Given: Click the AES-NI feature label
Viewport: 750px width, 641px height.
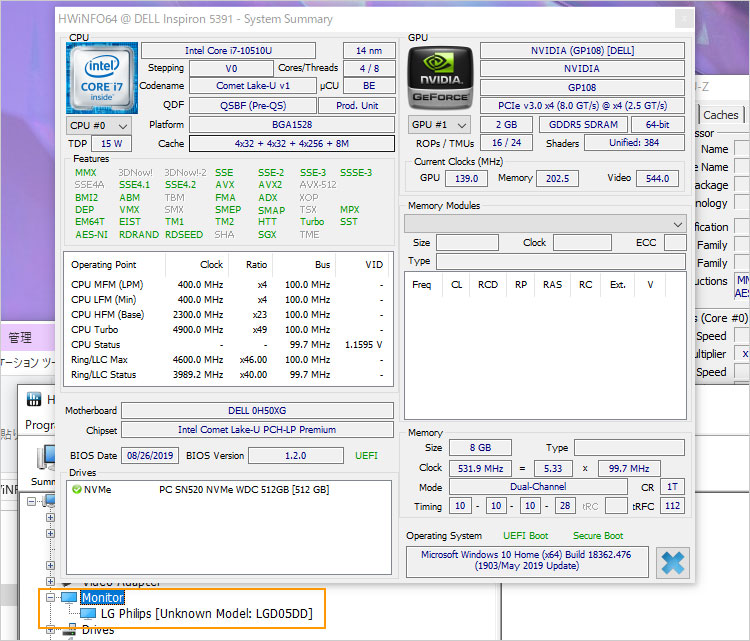Looking at the screenshot, I should click(x=91, y=235).
